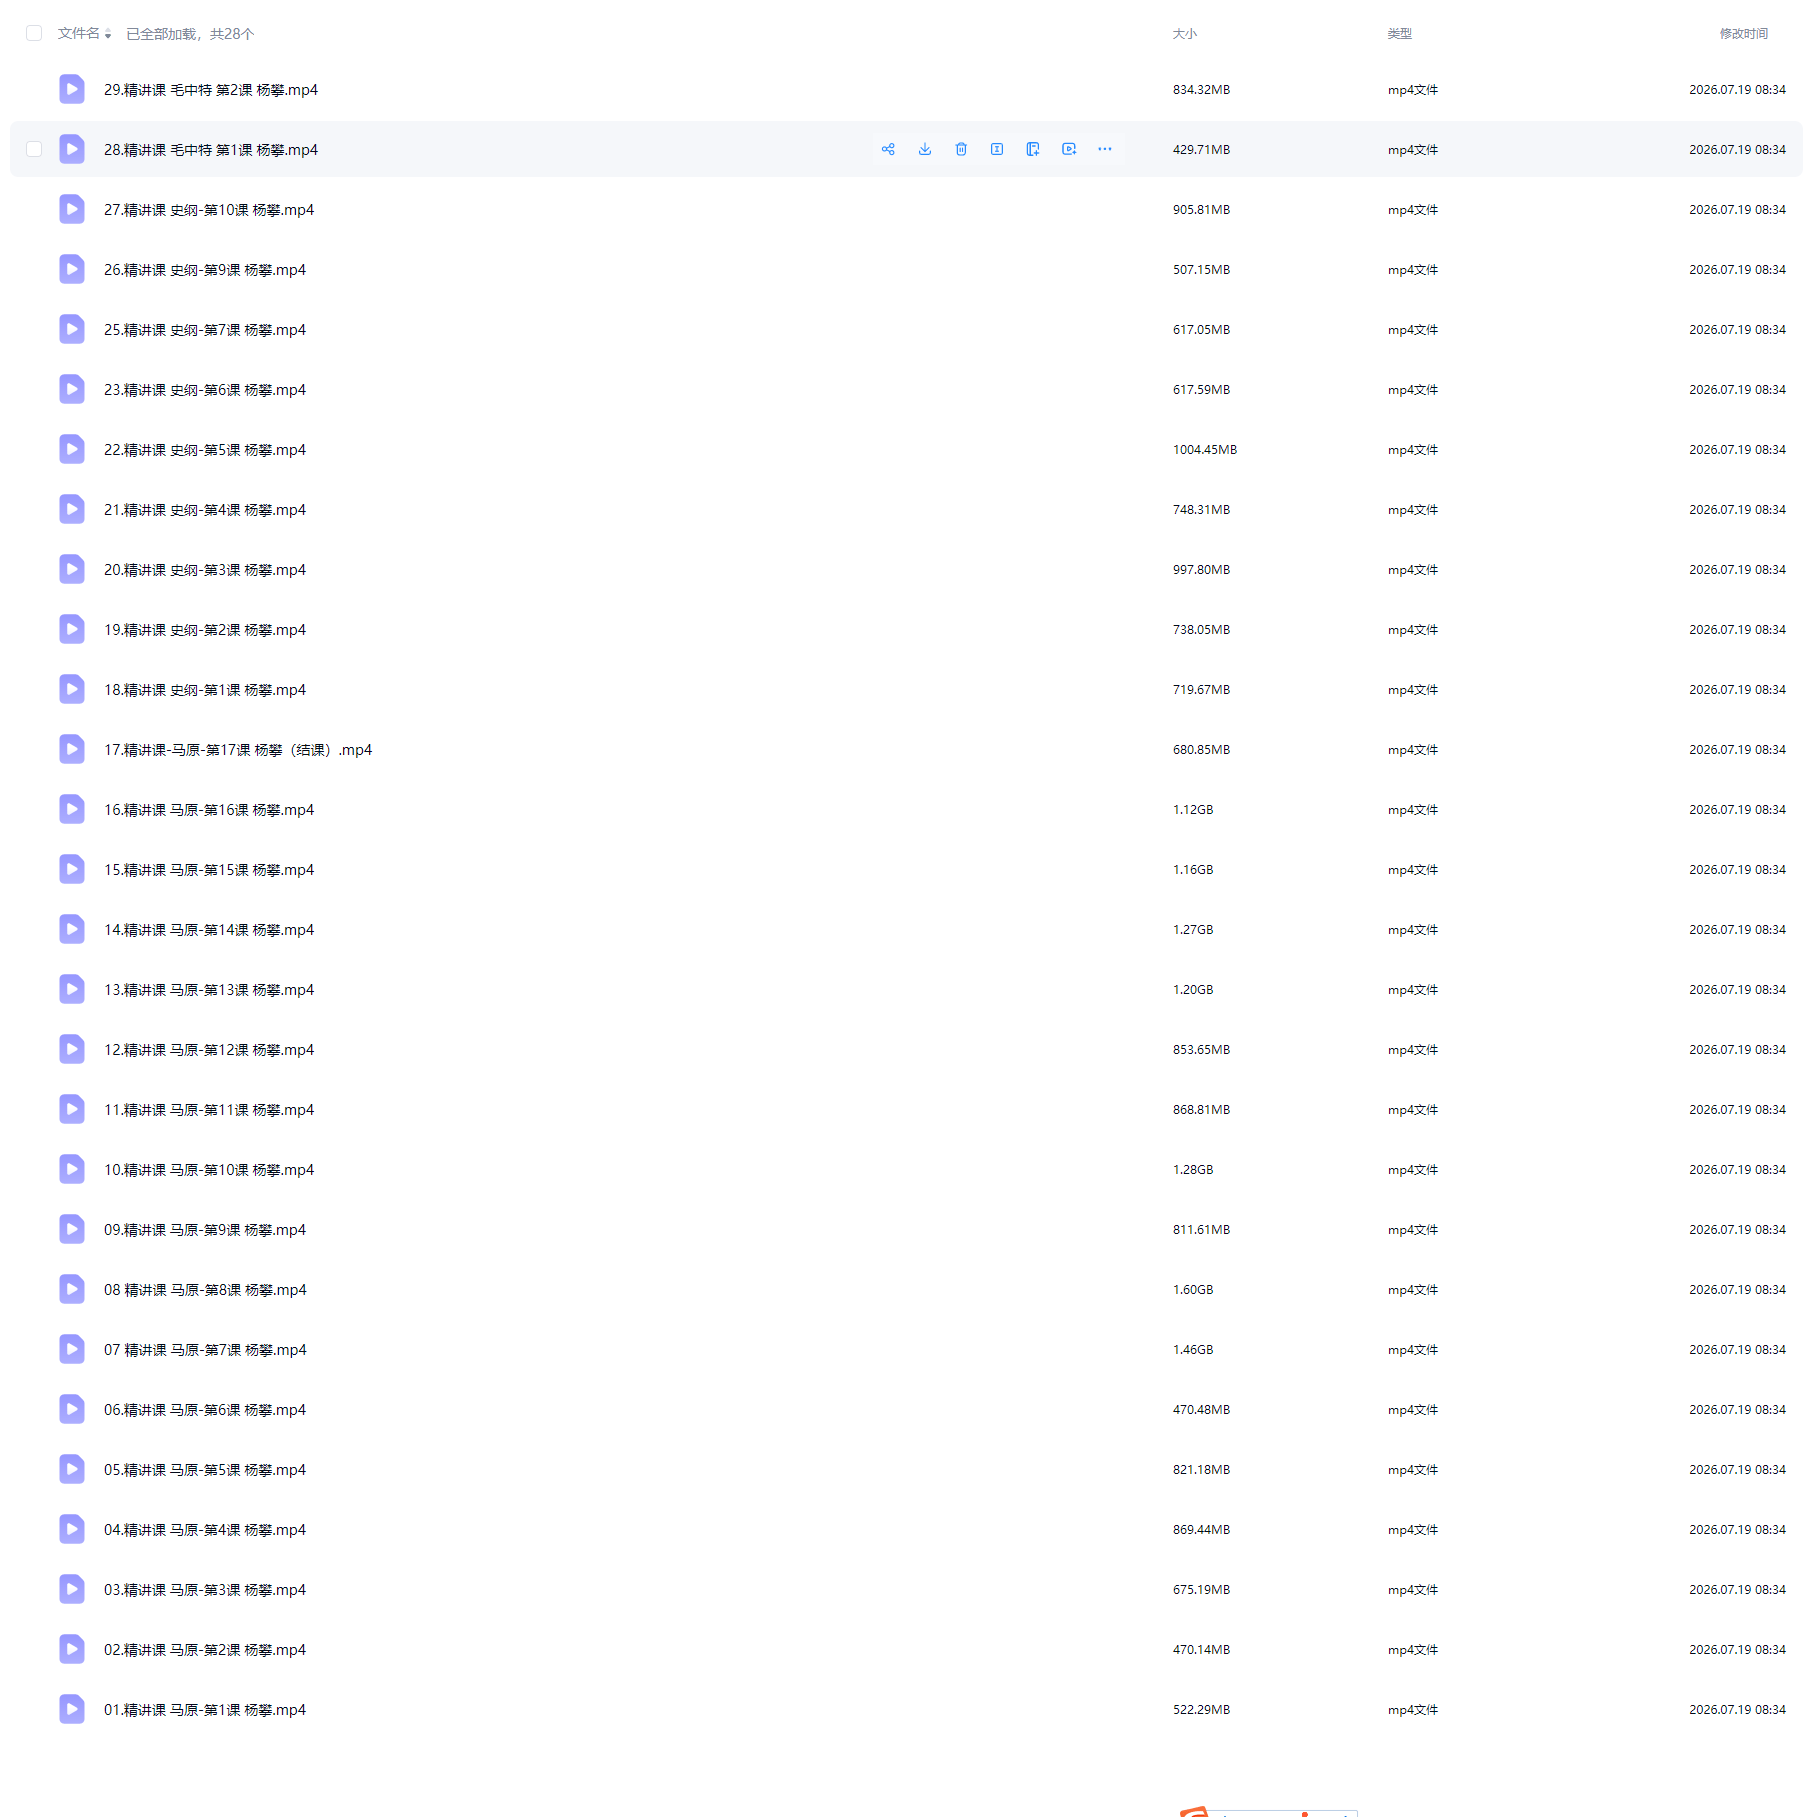Screen dimensions: 1809x1817
Task: Delete 28.精讲课 毛中特 第1课 with the trash icon
Action: [x=961, y=150]
